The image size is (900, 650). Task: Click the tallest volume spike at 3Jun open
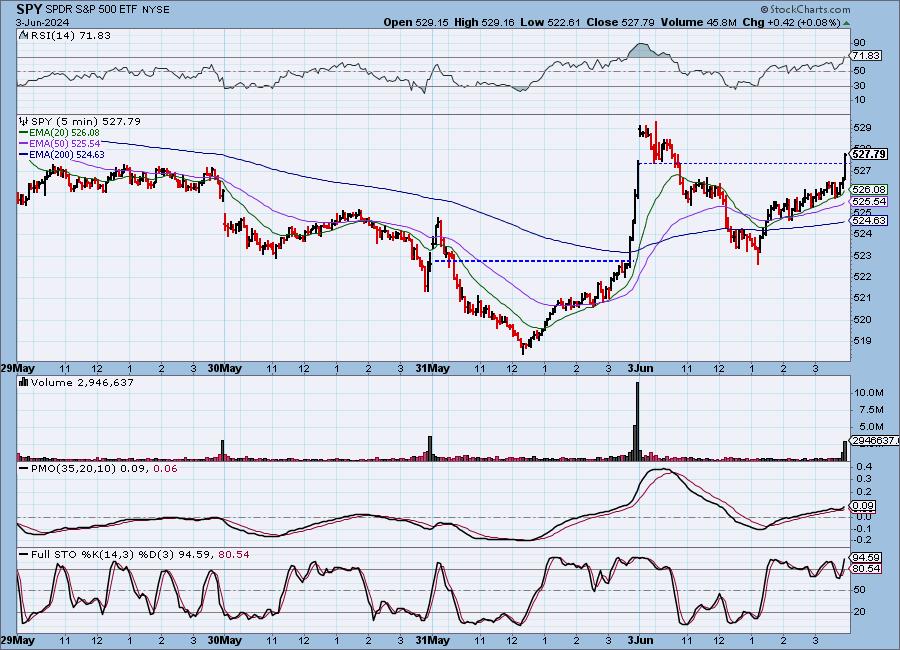pyautogui.click(x=637, y=421)
